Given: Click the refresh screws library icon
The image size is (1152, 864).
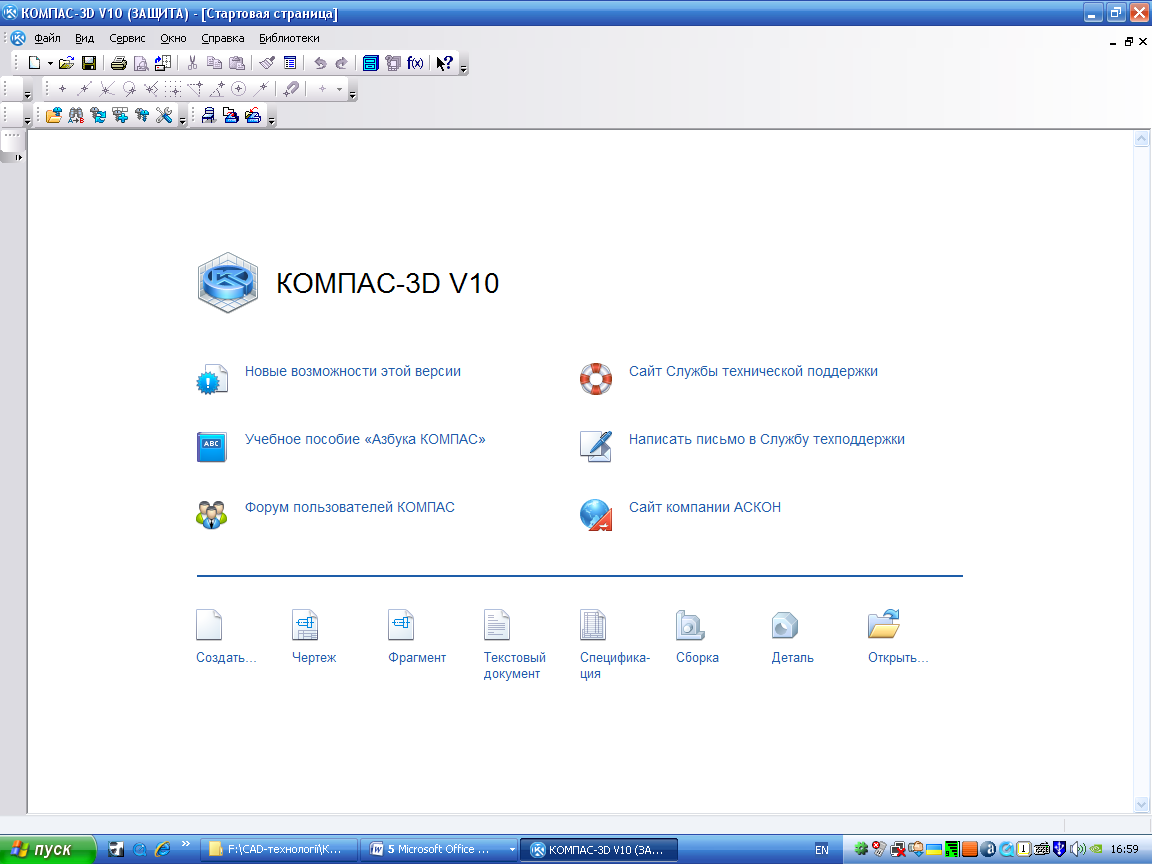Looking at the screenshot, I should pos(98,115).
